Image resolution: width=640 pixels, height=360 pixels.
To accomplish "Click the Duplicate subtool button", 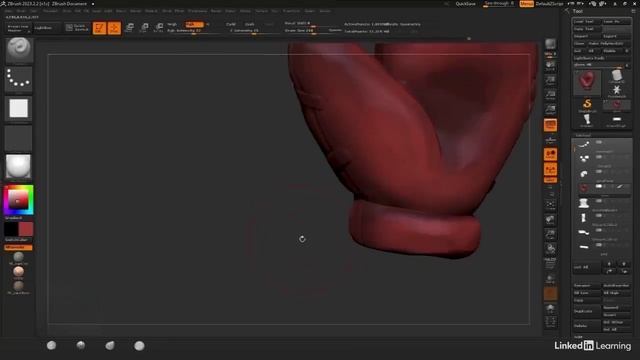I will pyautogui.click(x=587, y=311).
